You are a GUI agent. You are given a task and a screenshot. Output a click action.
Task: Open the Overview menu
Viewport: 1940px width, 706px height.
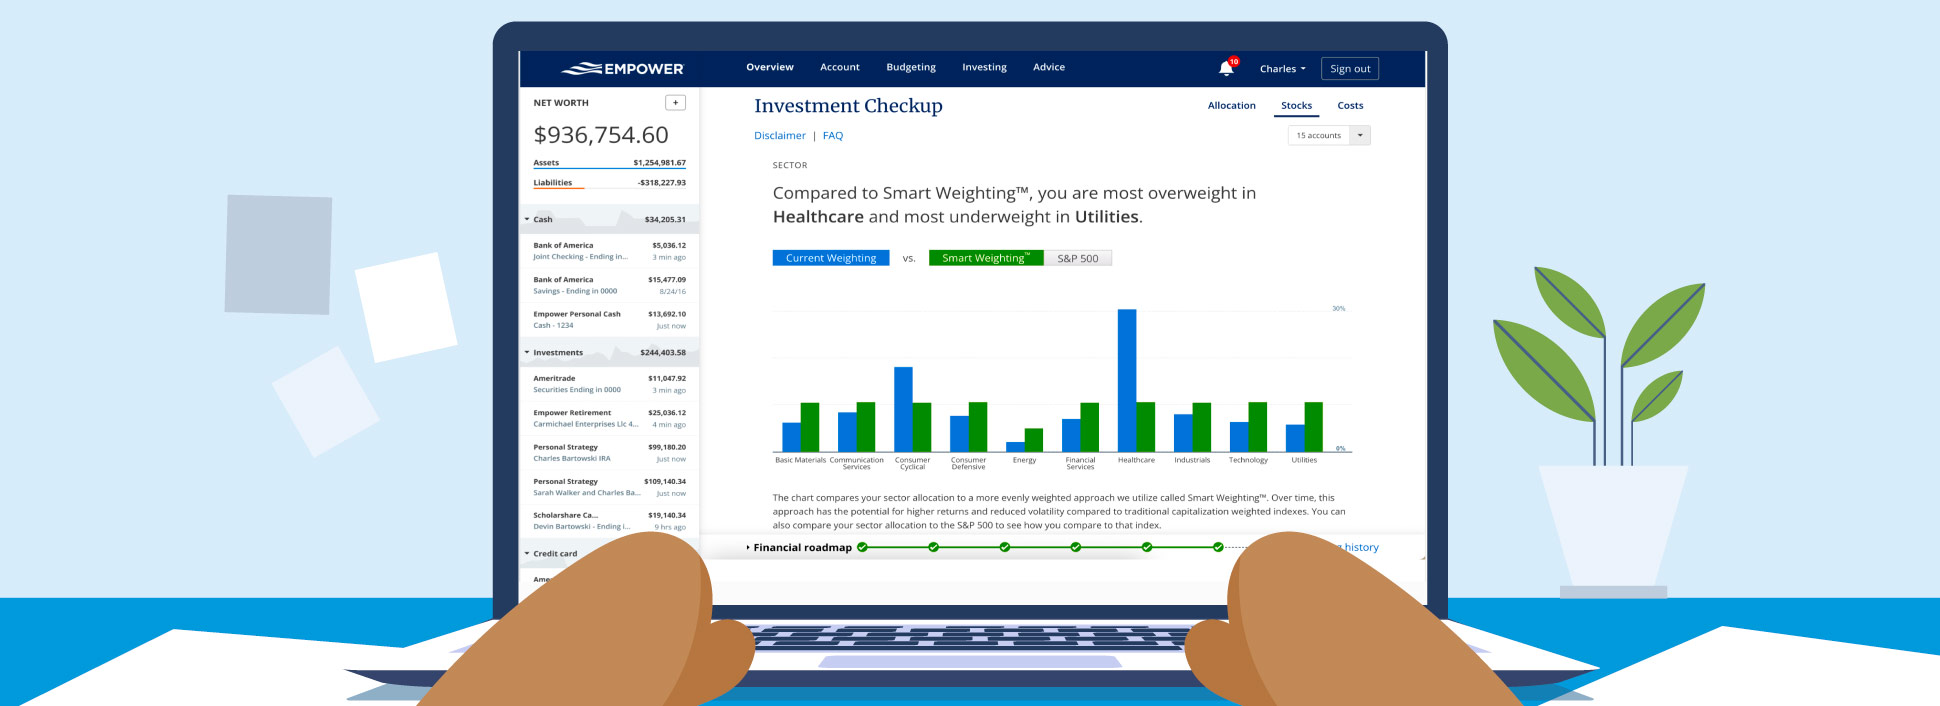[770, 67]
